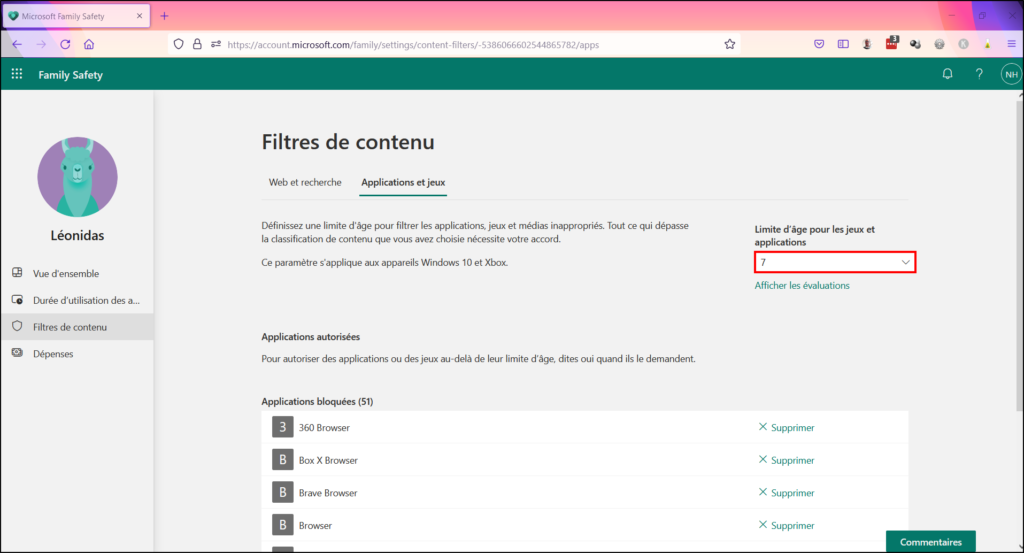
Task: Save page to Pocket
Action: tap(819, 44)
